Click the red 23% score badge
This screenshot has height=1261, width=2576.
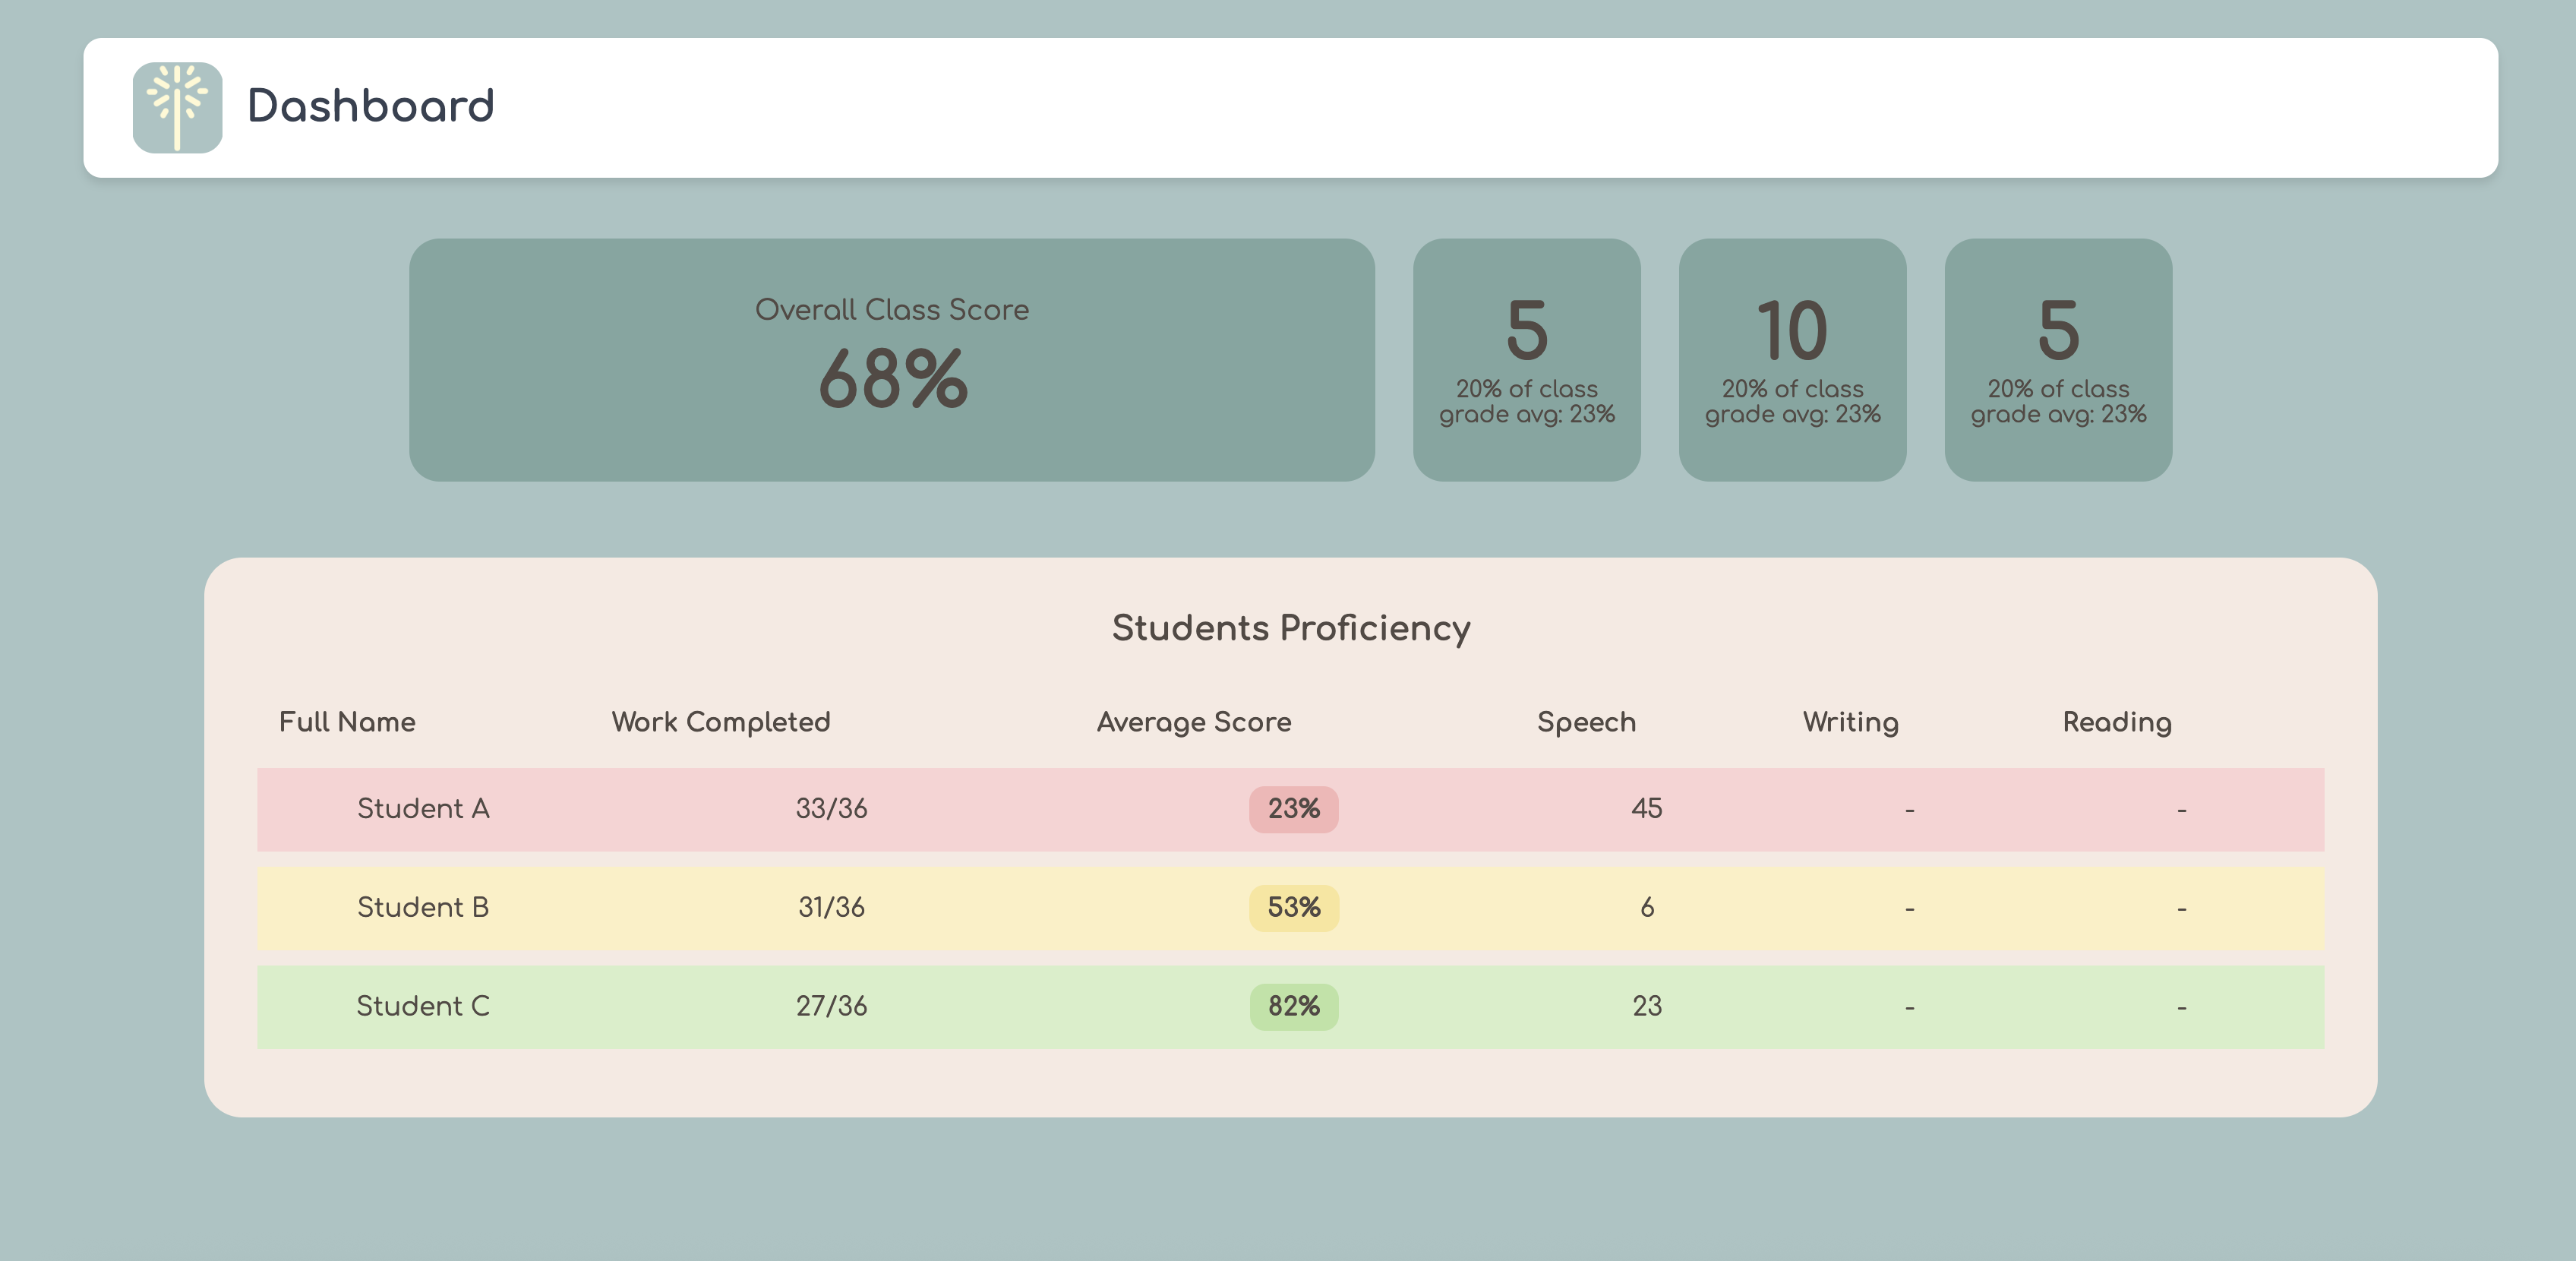pos(1293,809)
